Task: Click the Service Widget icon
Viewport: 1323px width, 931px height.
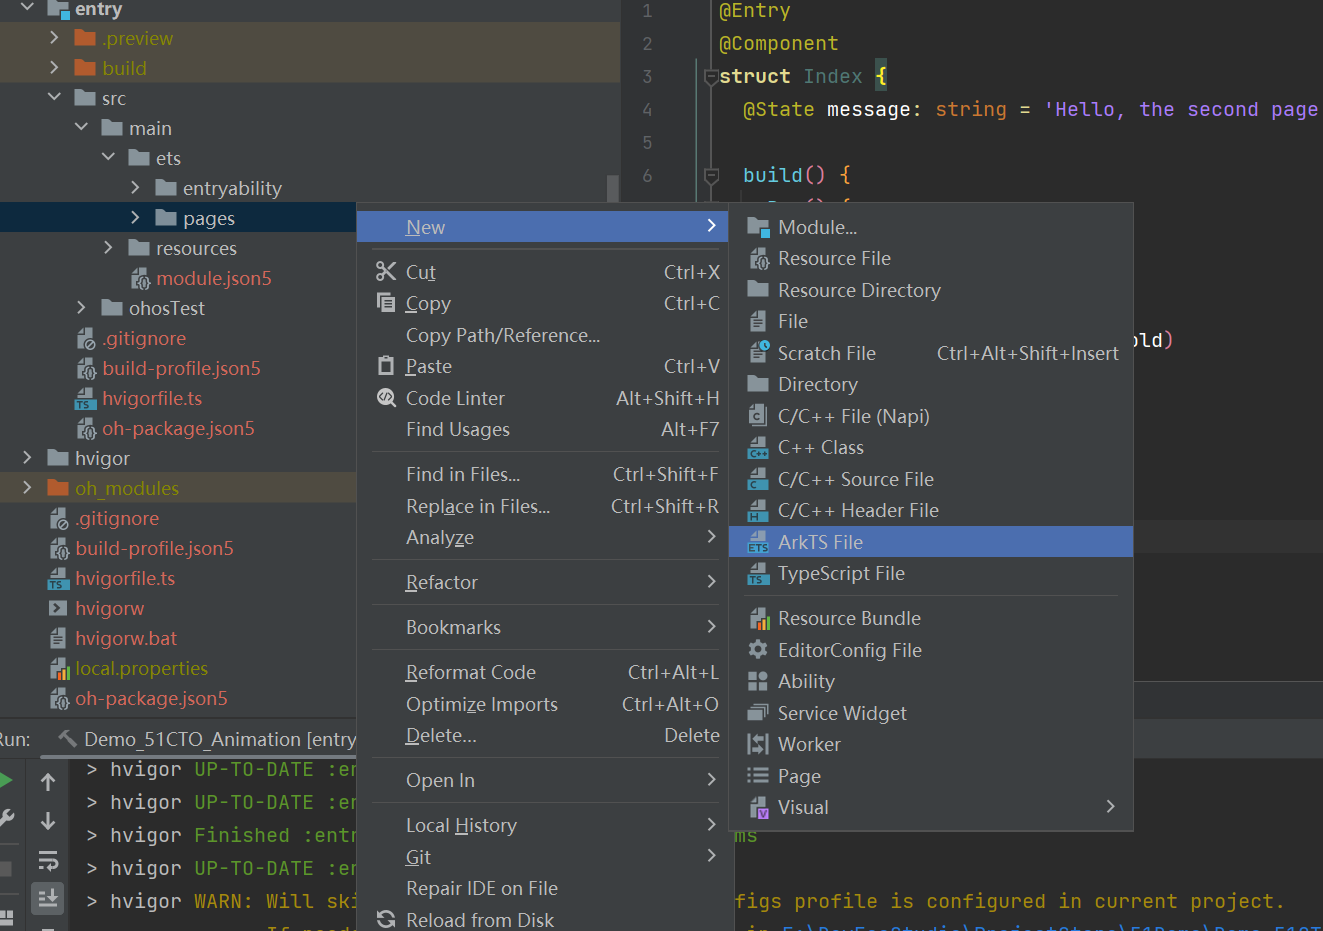Action: [x=759, y=713]
